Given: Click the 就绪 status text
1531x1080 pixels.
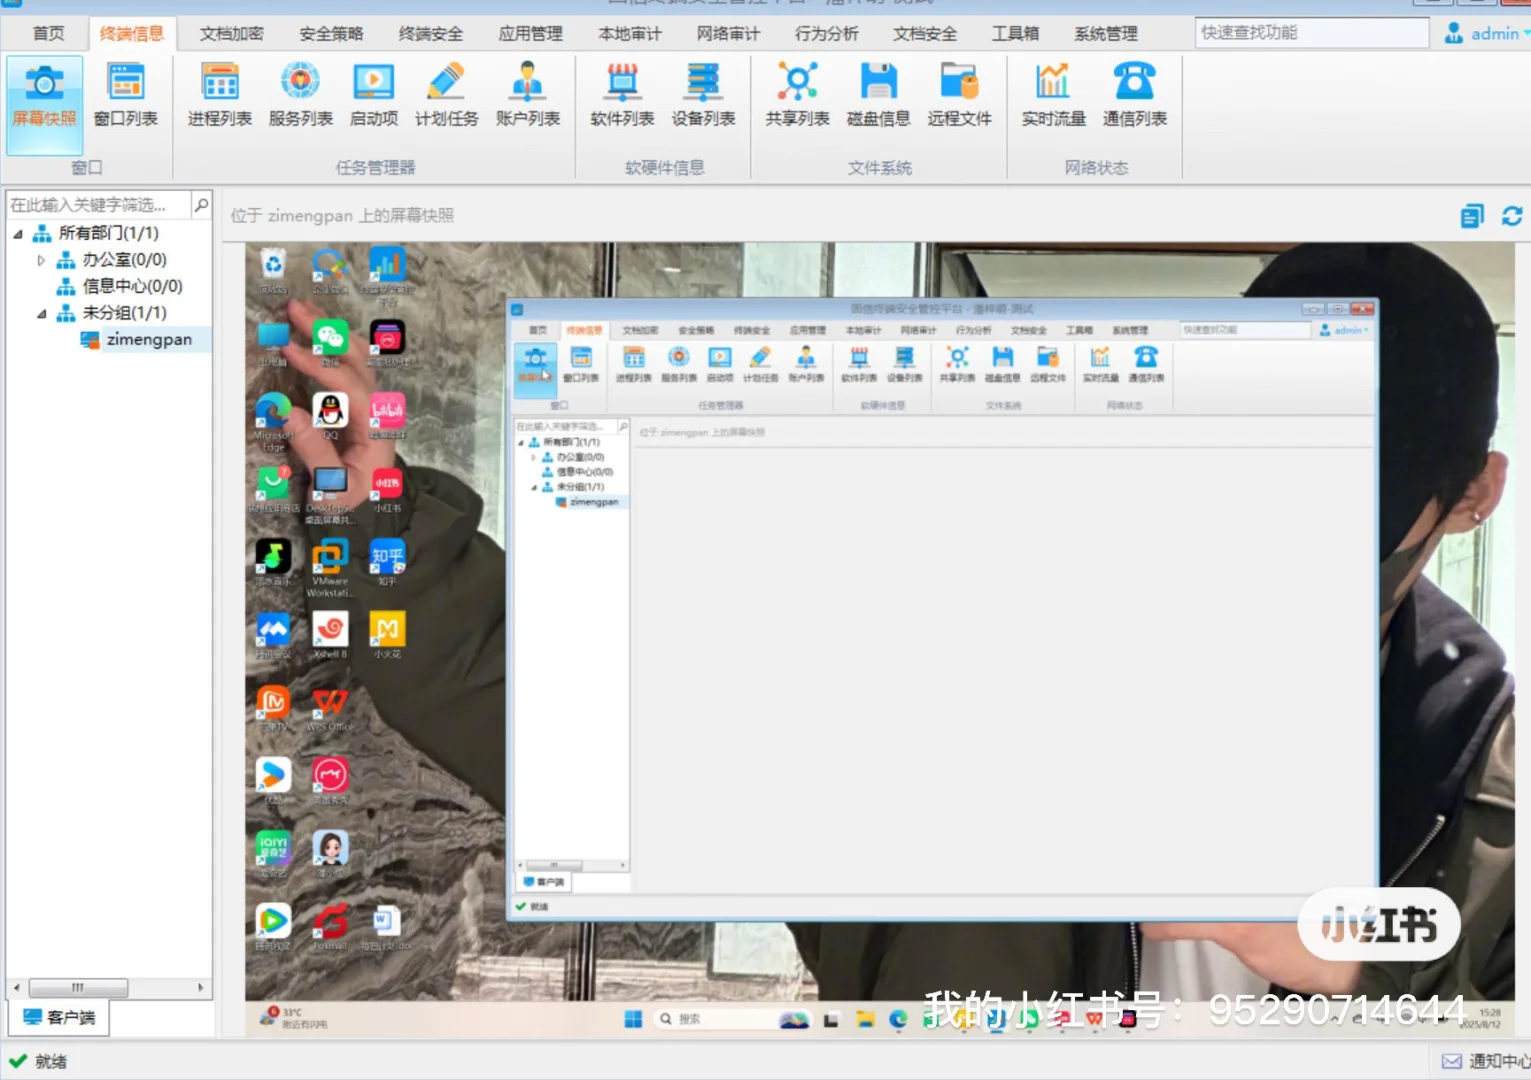Looking at the screenshot, I should 51,1061.
